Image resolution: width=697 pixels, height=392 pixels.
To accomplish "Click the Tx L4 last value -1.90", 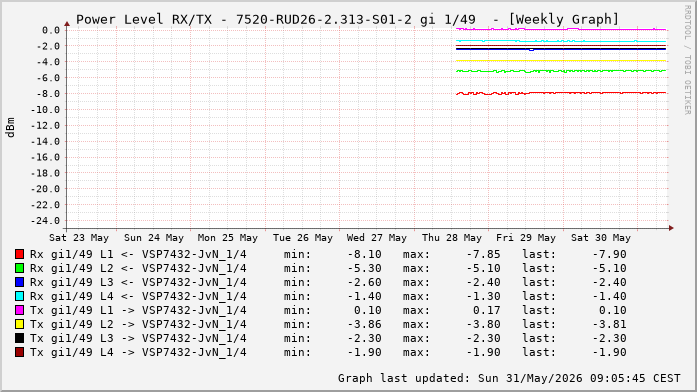I will pos(609,352).
